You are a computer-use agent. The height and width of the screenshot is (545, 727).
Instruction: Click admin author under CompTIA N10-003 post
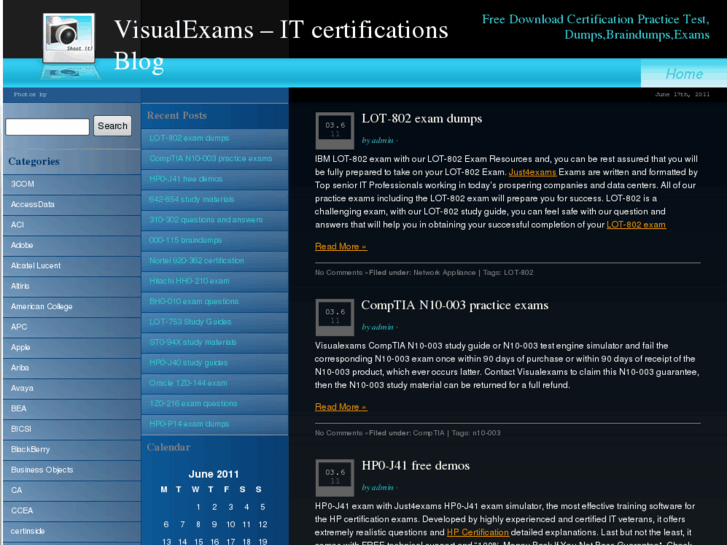pyautogui.click(x=382, y=327)
